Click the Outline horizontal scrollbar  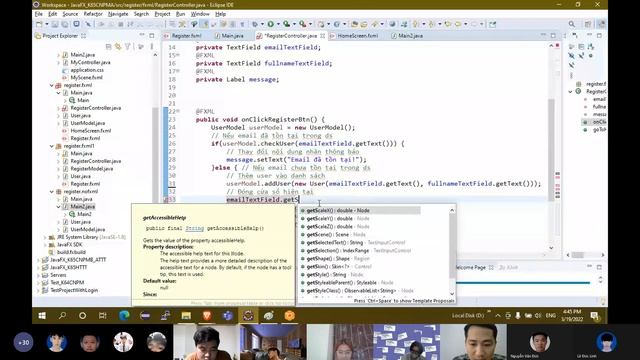click(577, 255)
